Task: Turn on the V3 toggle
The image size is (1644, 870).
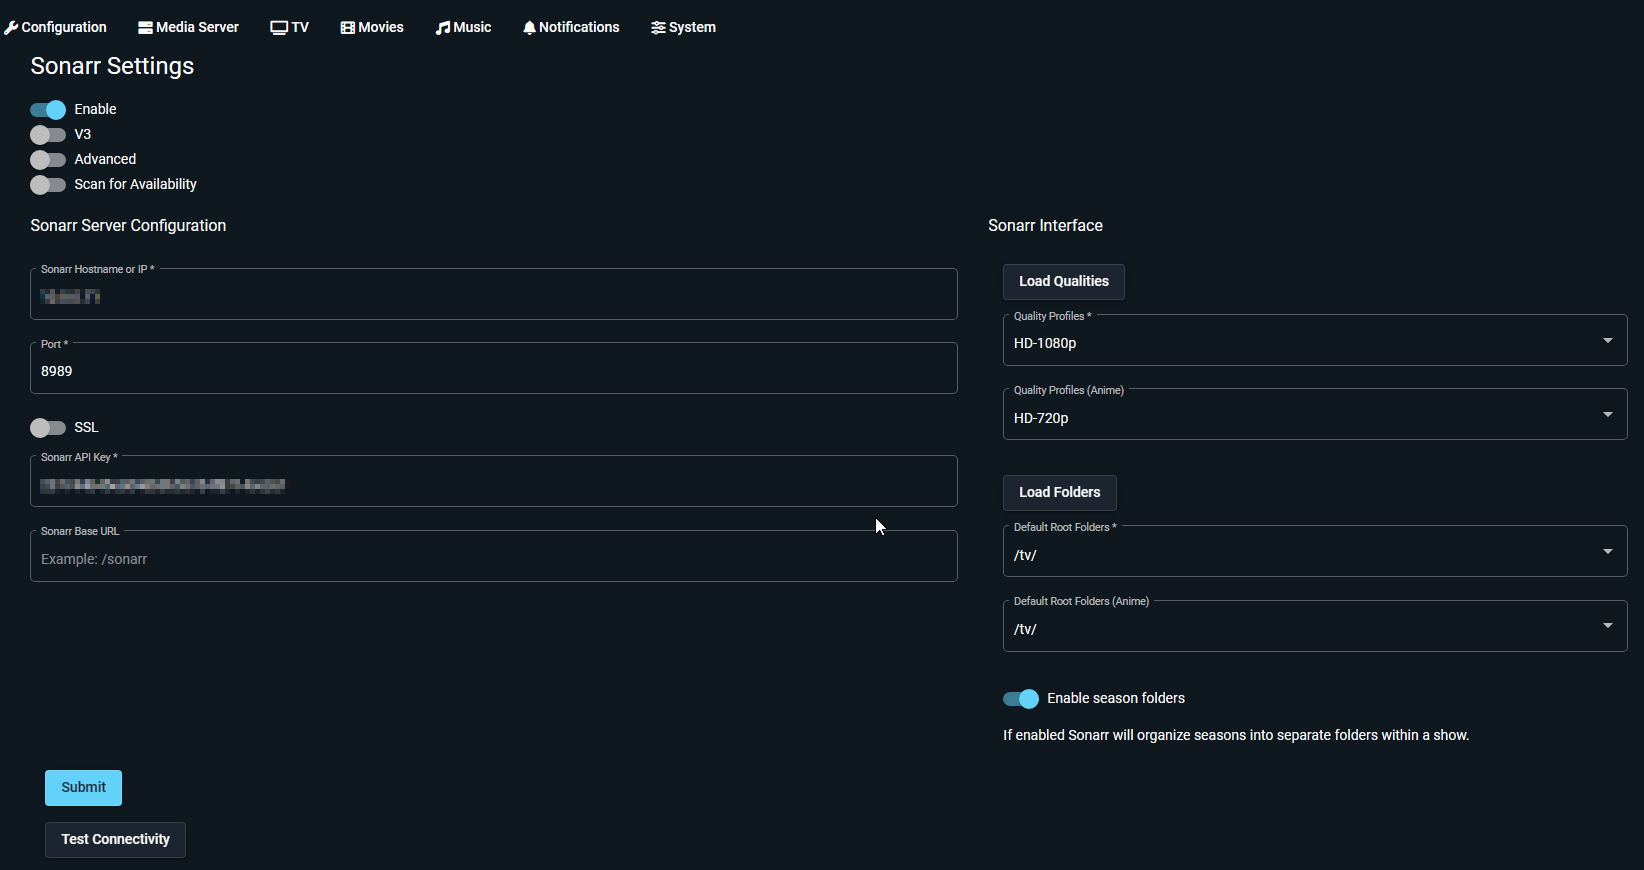Action: (48, 135)
